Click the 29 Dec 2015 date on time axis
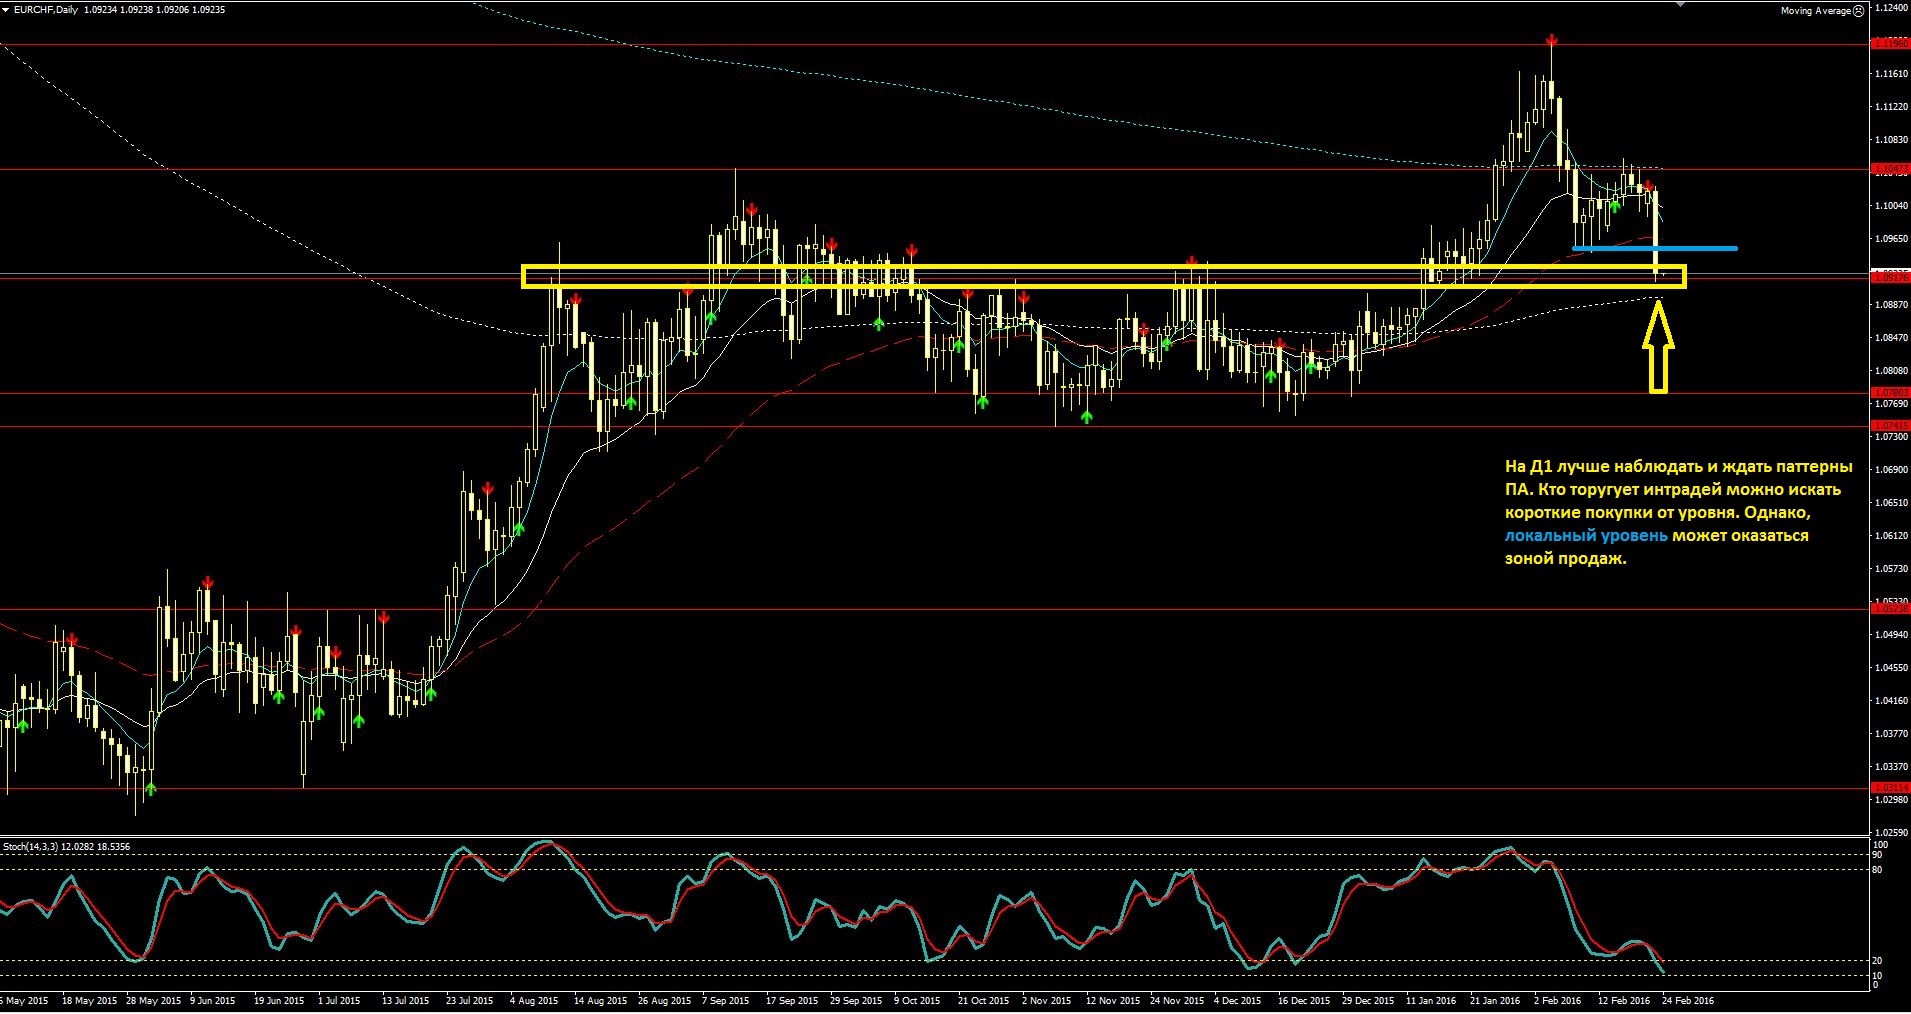Screen dimensions: 1911x1014 click(x=1368, y=1001)
